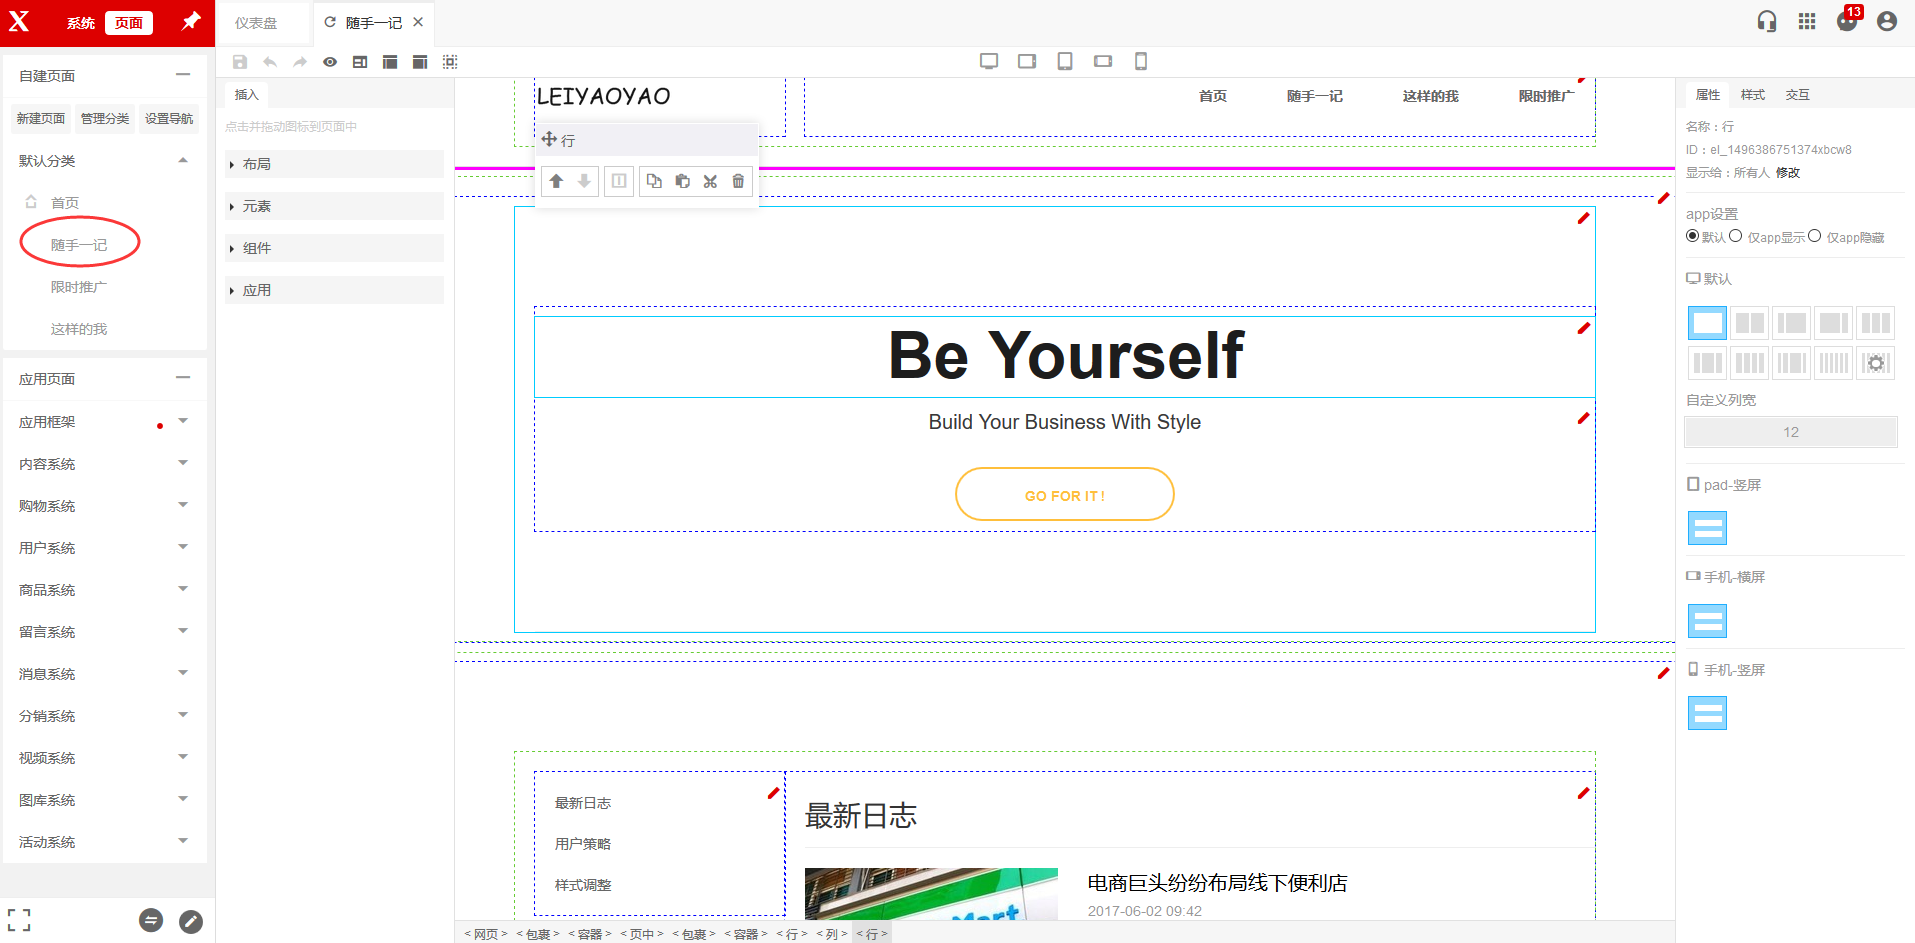Choose the two equal columns layout
Image resolution: width=1915 pixels, height=943 pixels.
pyautogui.click(x=1749, y=323)
